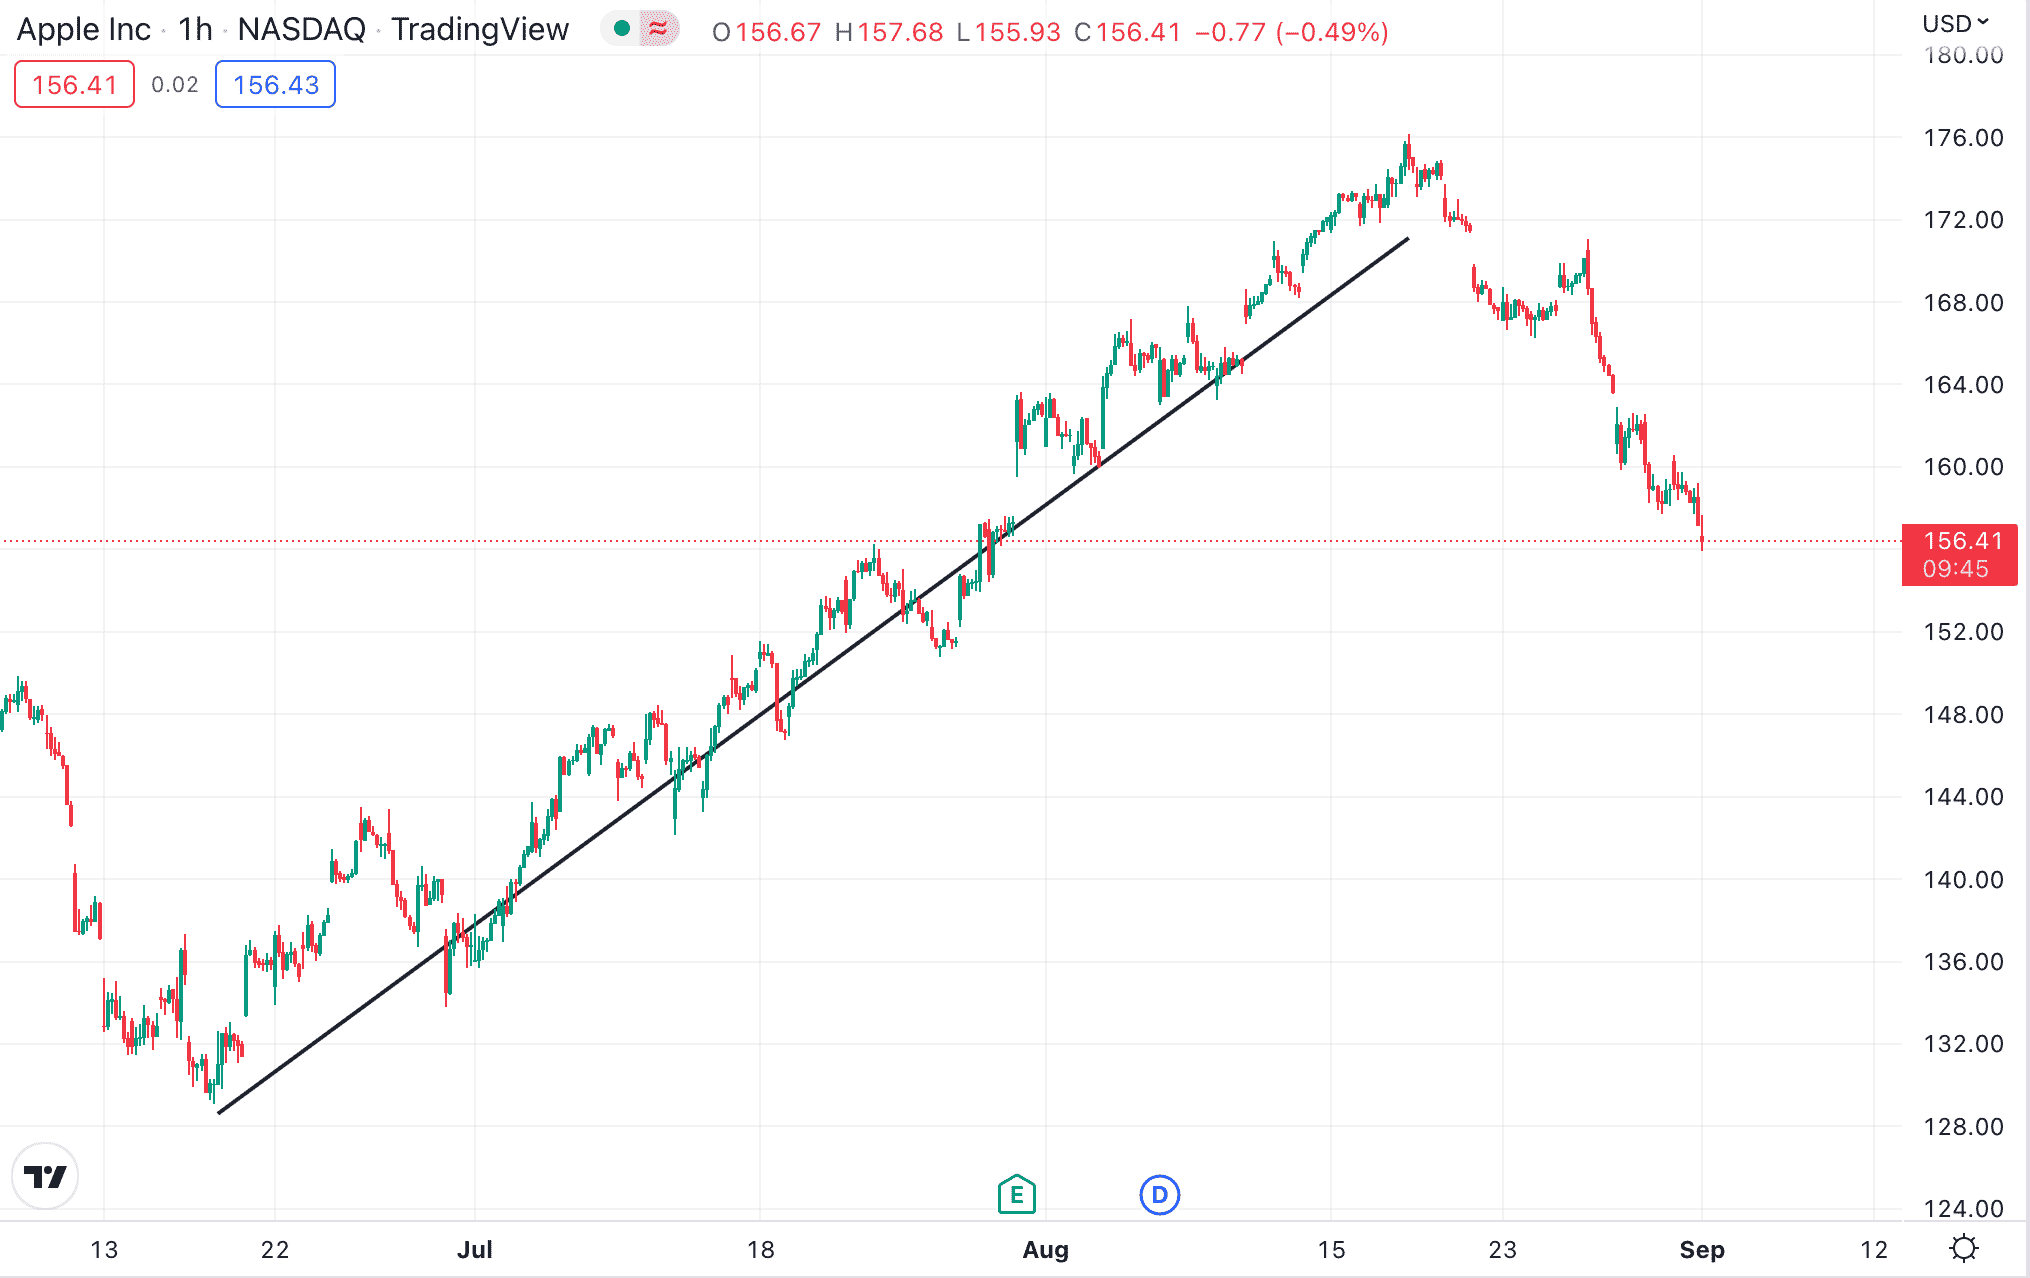Image resolution: width=2030 pixels, height=1278 pixels.
Task: Click the low value L155.93 in header
Action: [1008, 32]
